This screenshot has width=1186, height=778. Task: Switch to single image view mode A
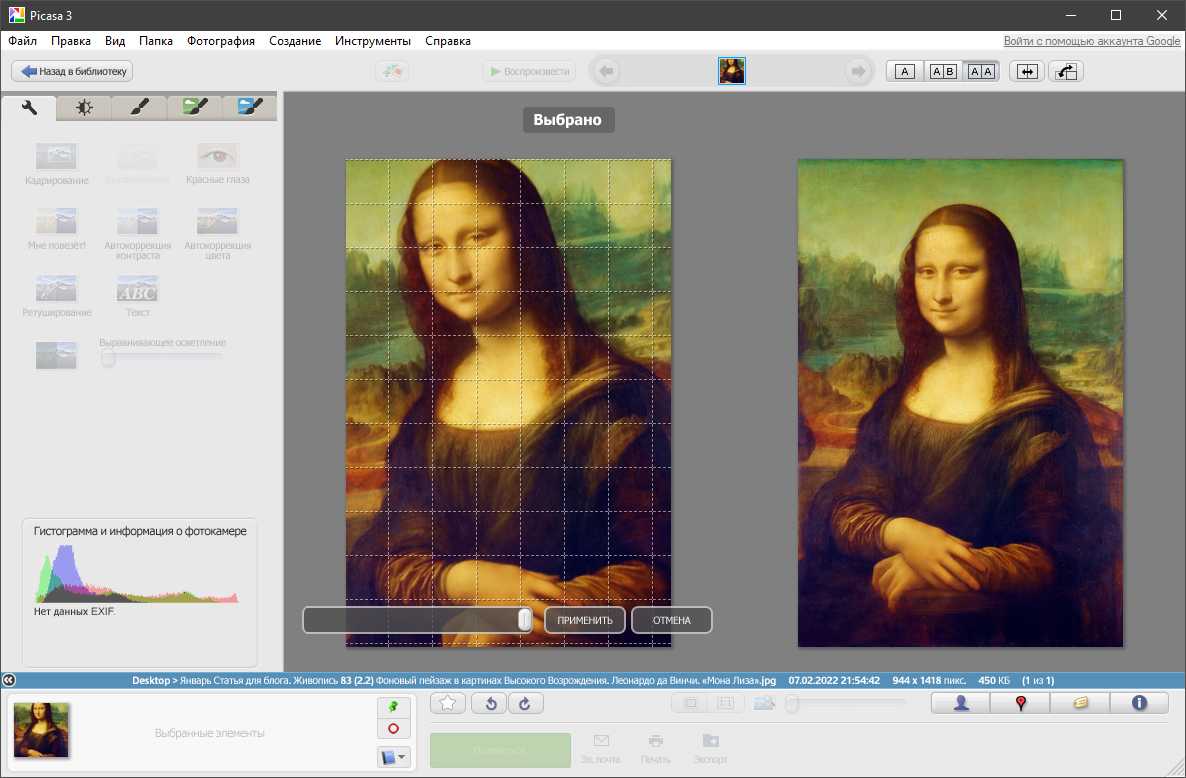click(x=905, y=72)
